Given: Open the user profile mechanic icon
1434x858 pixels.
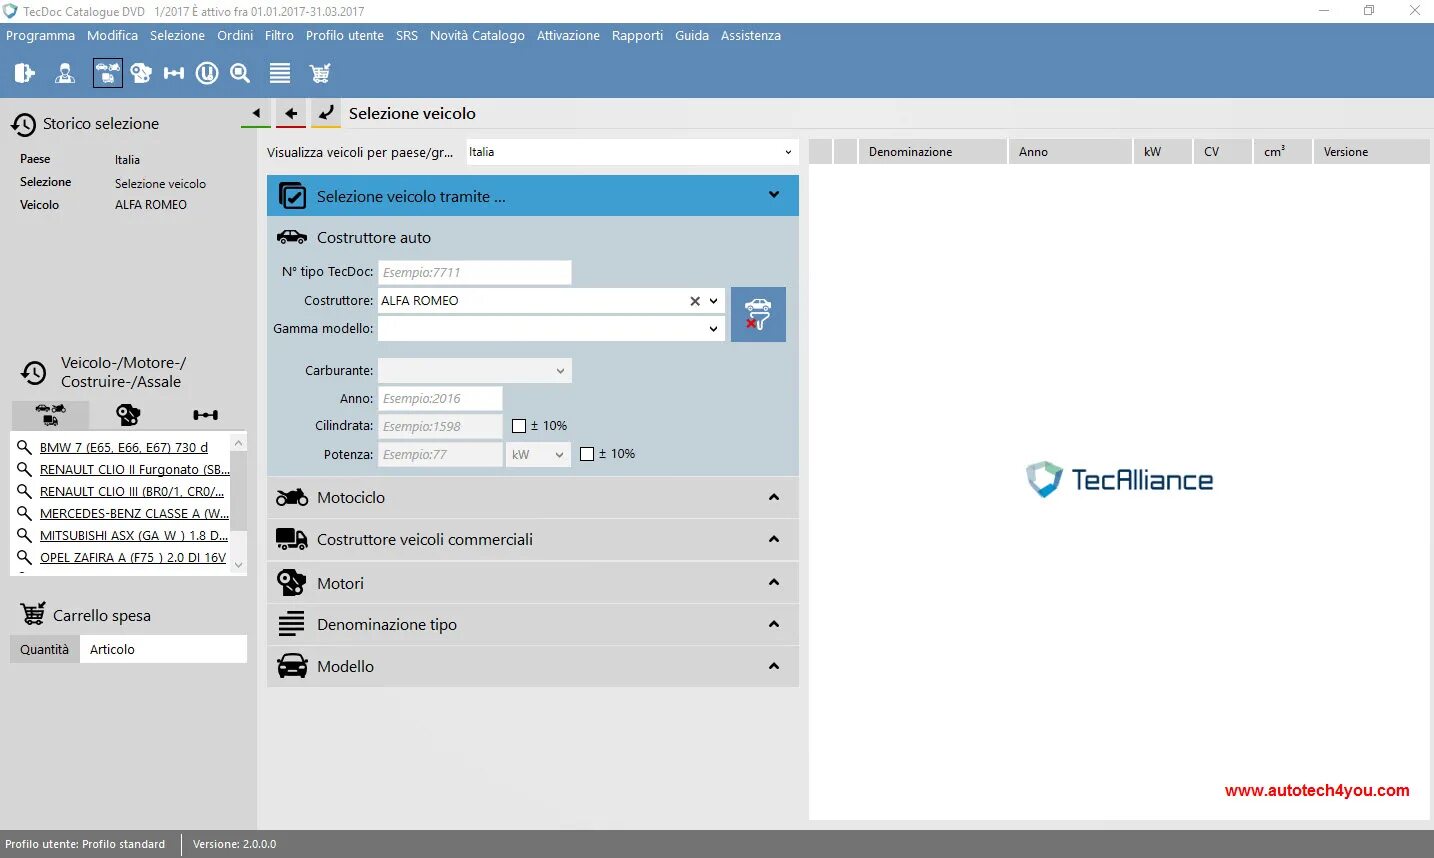Looking at the screenshot, I should (x=65, y=73).
